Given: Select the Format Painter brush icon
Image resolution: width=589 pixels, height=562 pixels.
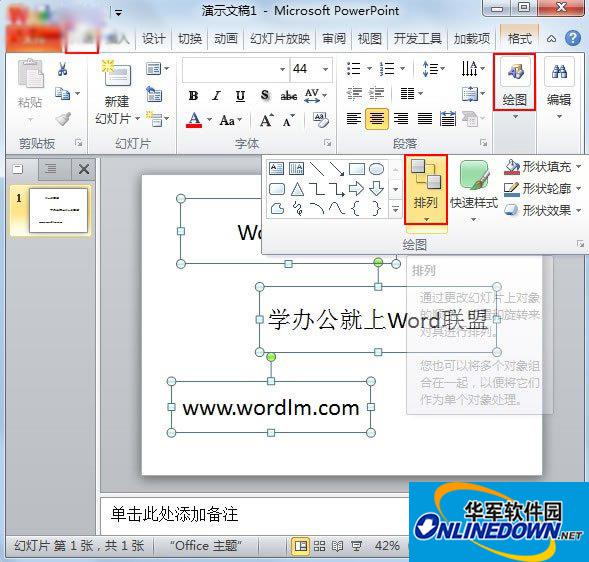Looking at the screenshot, I should coord(63,119).
